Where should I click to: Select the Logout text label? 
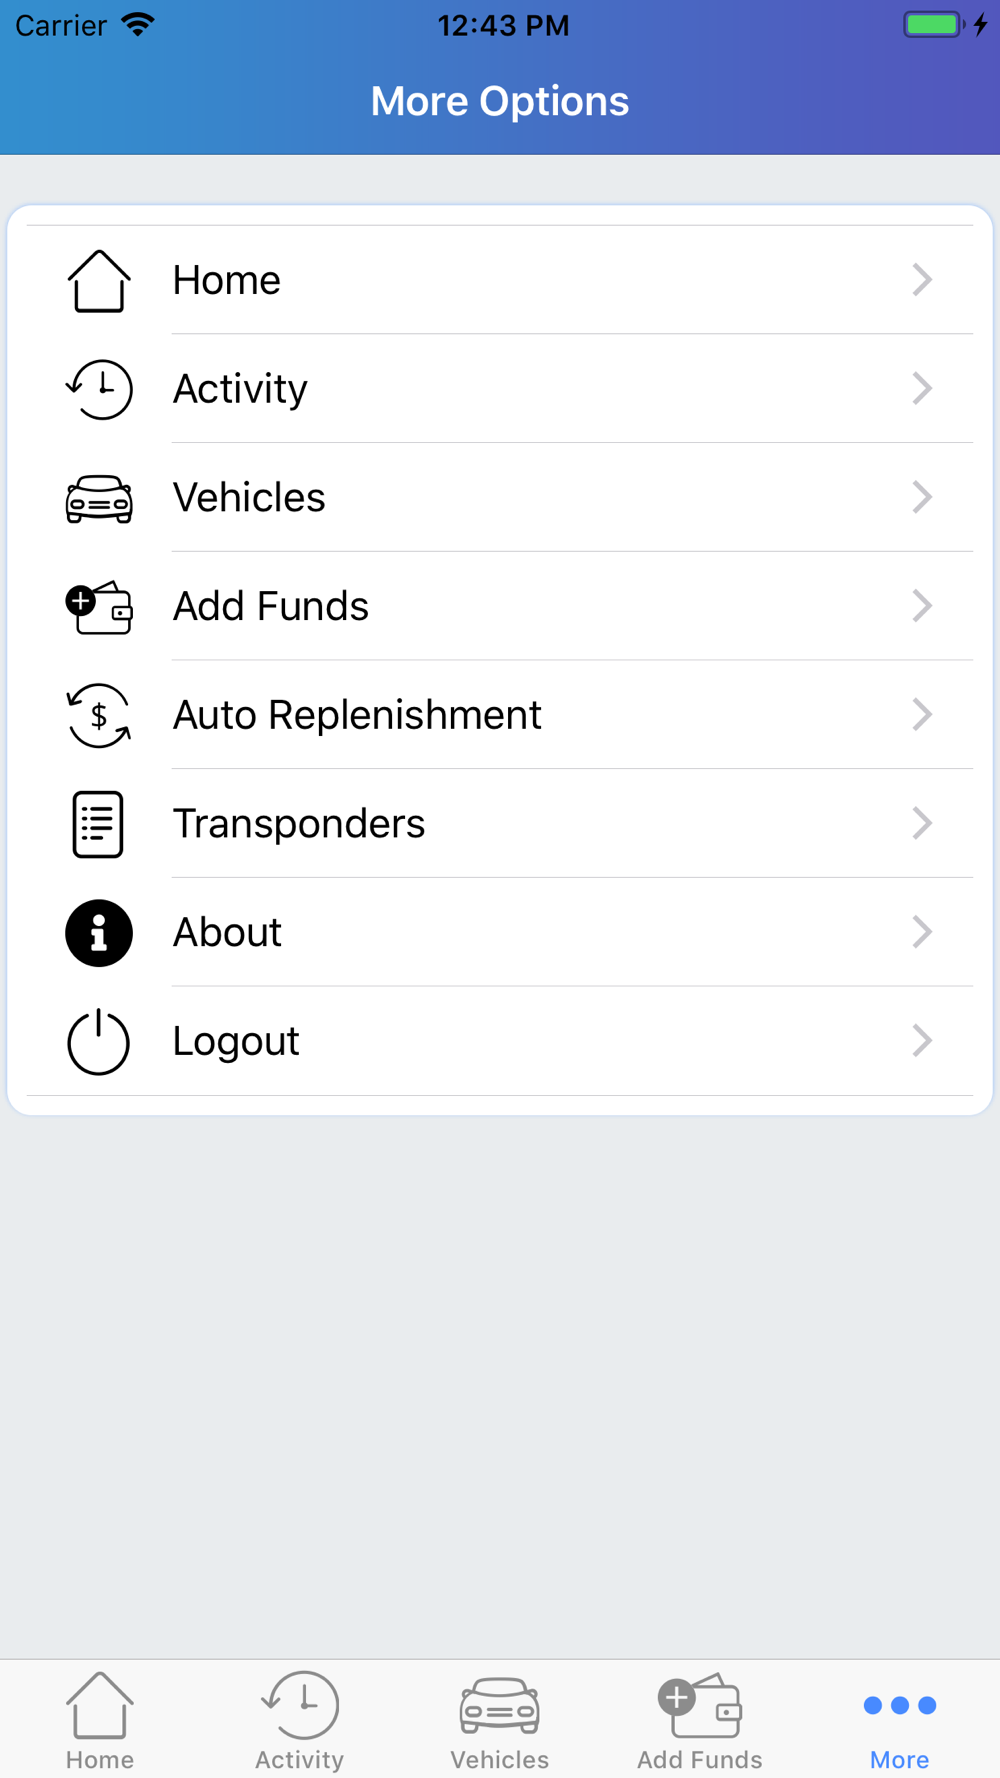click(x=236, y=1041)
